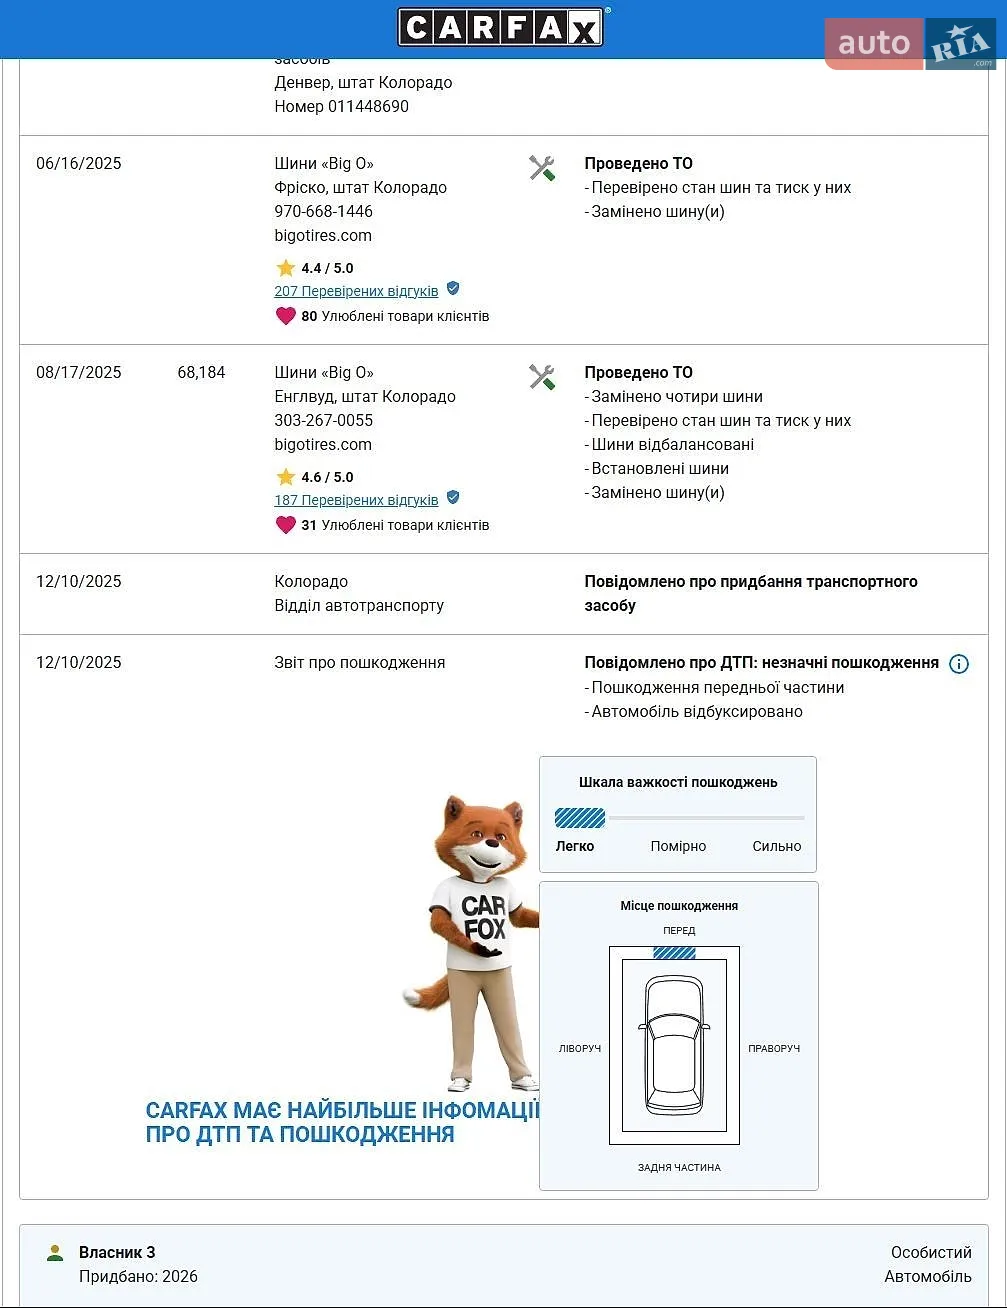Click the CARFAX logo in header

click(x=500, y=27)
